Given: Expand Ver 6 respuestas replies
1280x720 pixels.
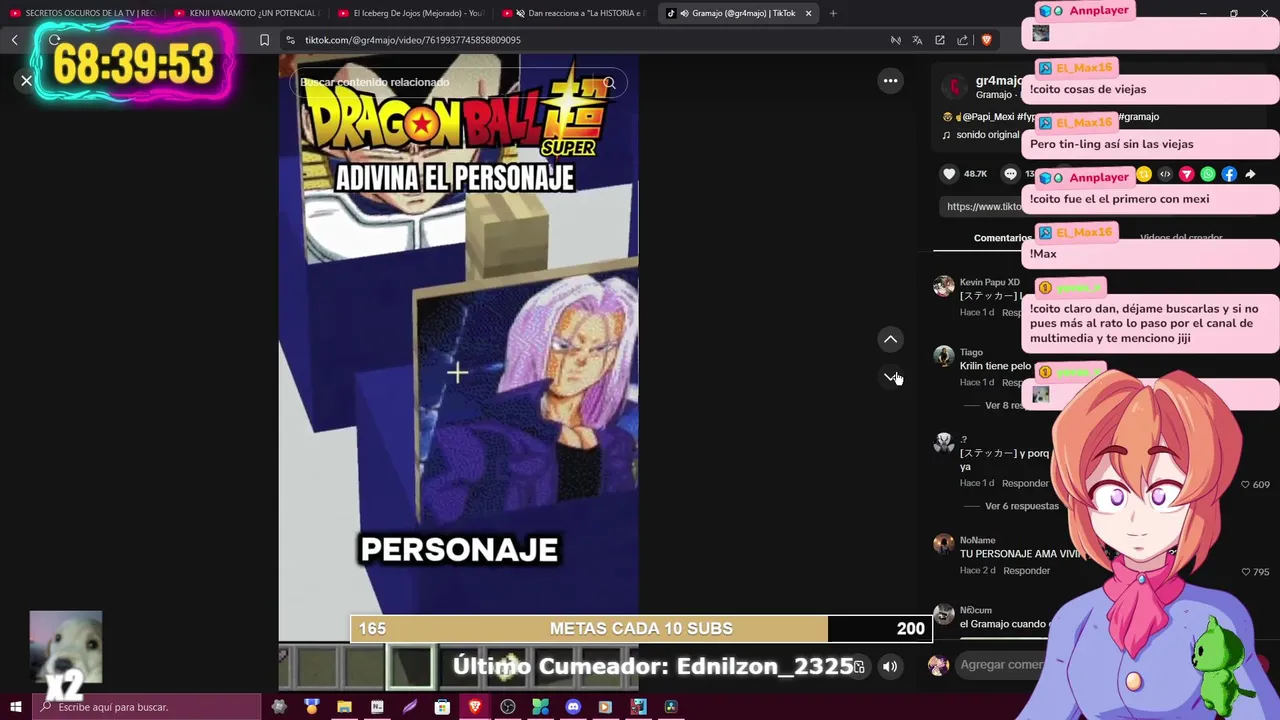Looking at the screenshot, I should point(1022,506).
